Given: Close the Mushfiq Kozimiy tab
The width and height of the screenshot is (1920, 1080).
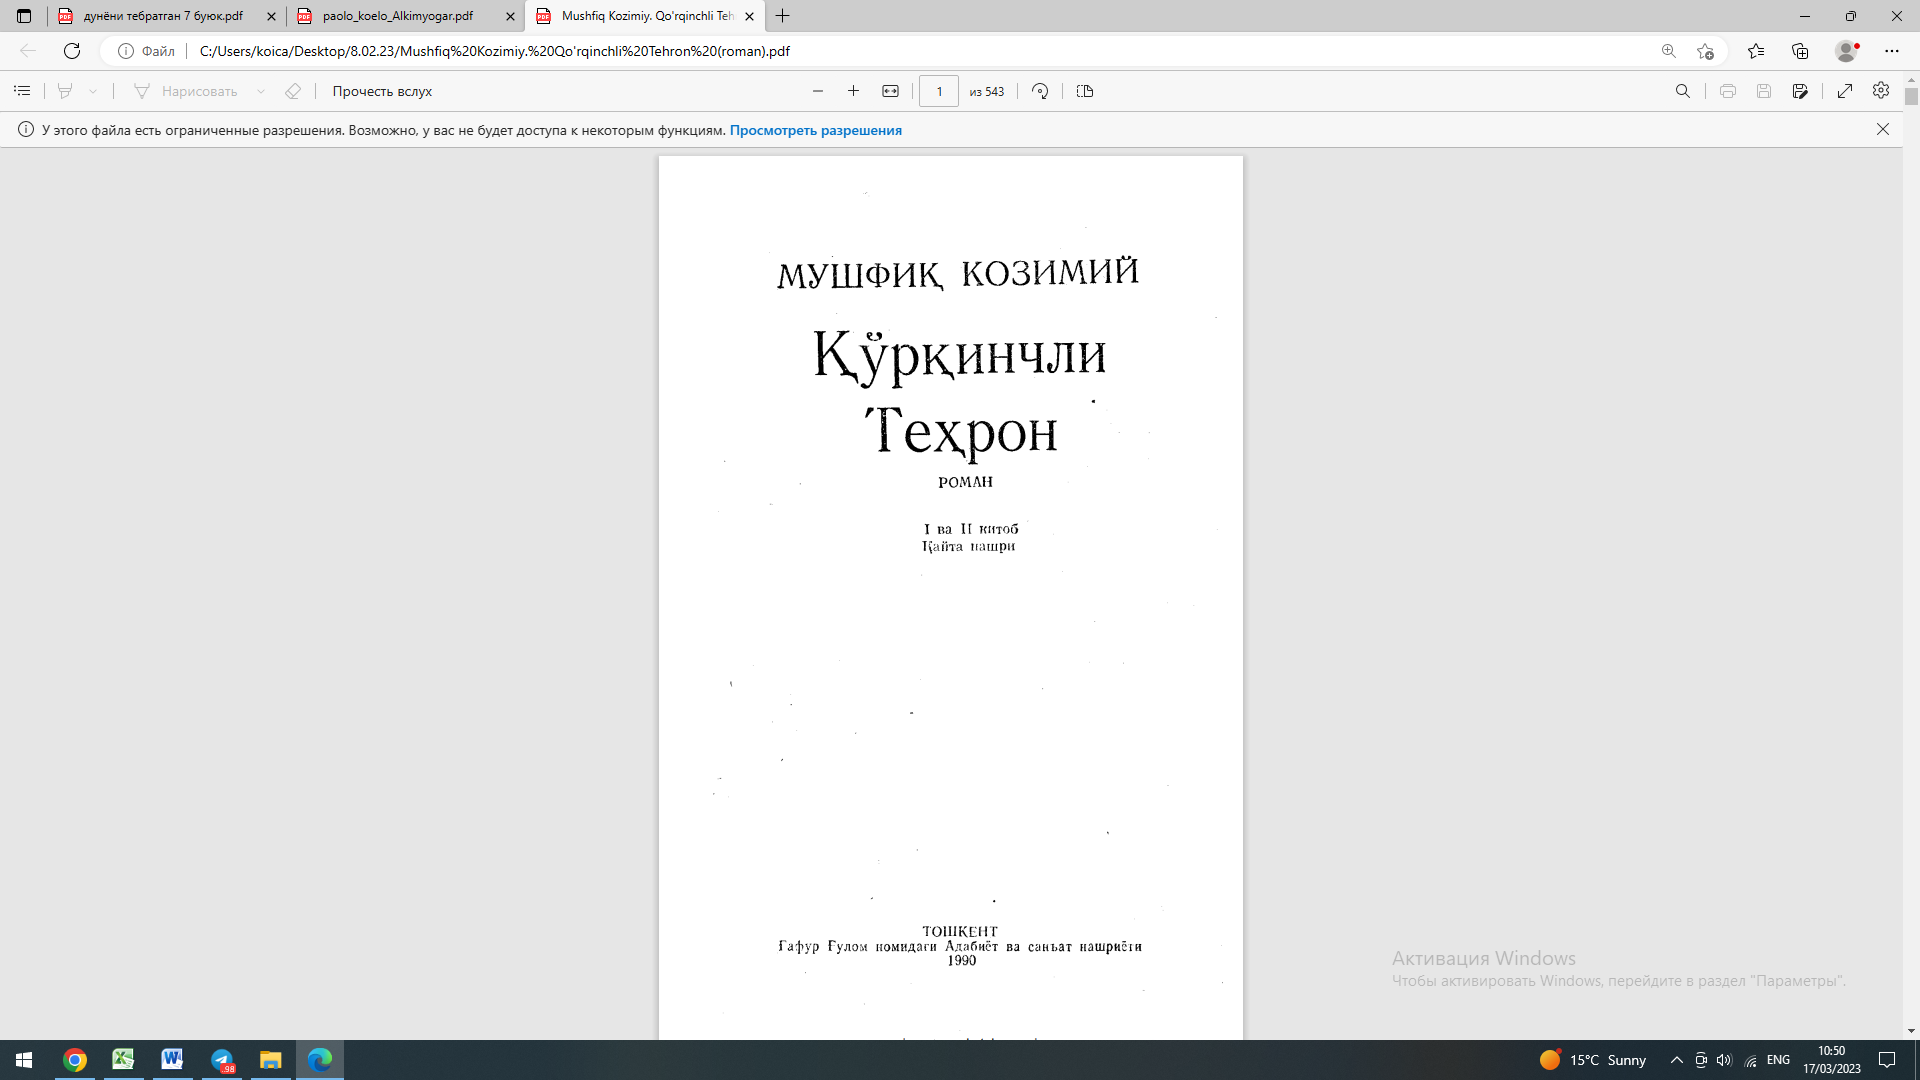Looking at the screenshot, I should (750, 16).
